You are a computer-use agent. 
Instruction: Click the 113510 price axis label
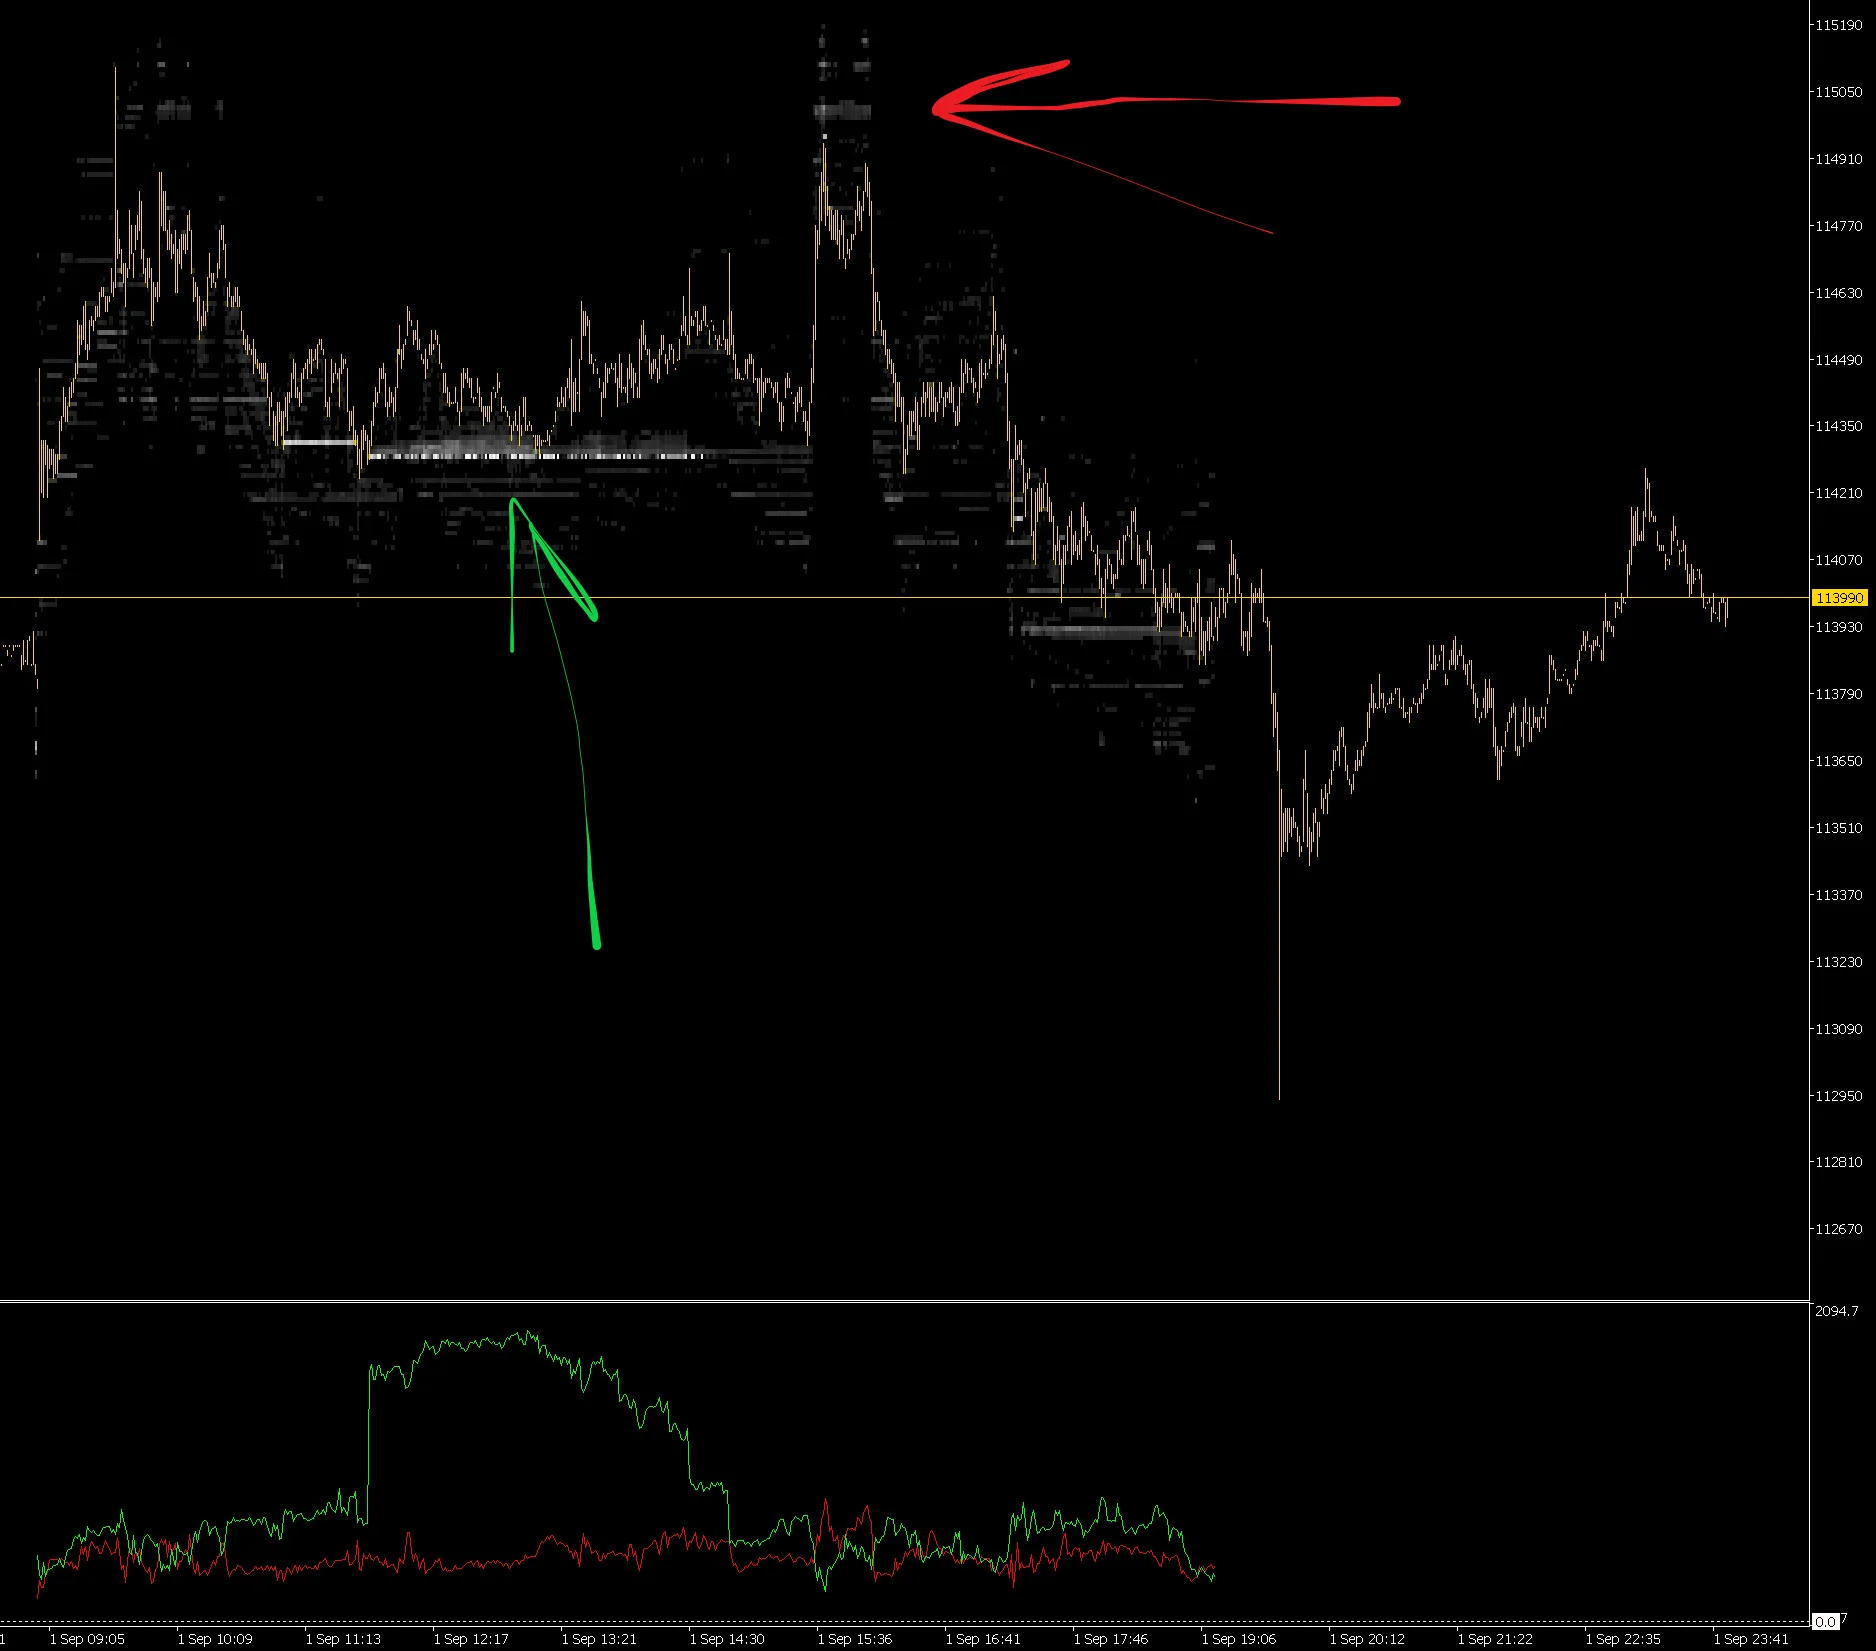pyautogui.click(x=1839, y=828)
